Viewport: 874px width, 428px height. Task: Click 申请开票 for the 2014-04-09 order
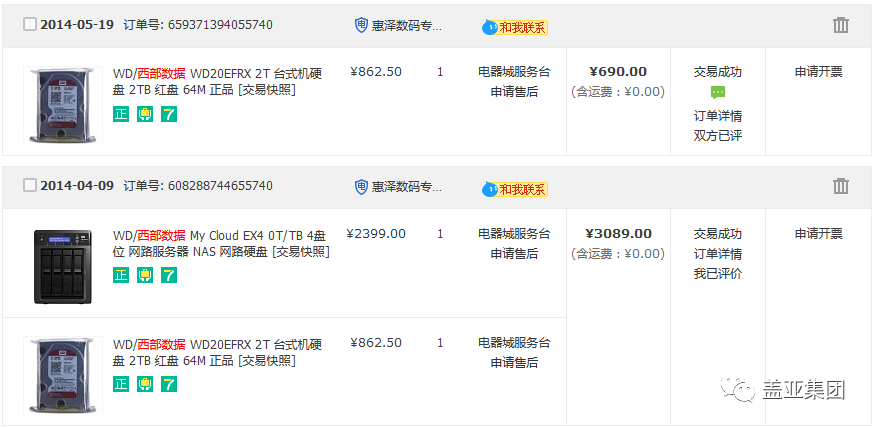819,234
